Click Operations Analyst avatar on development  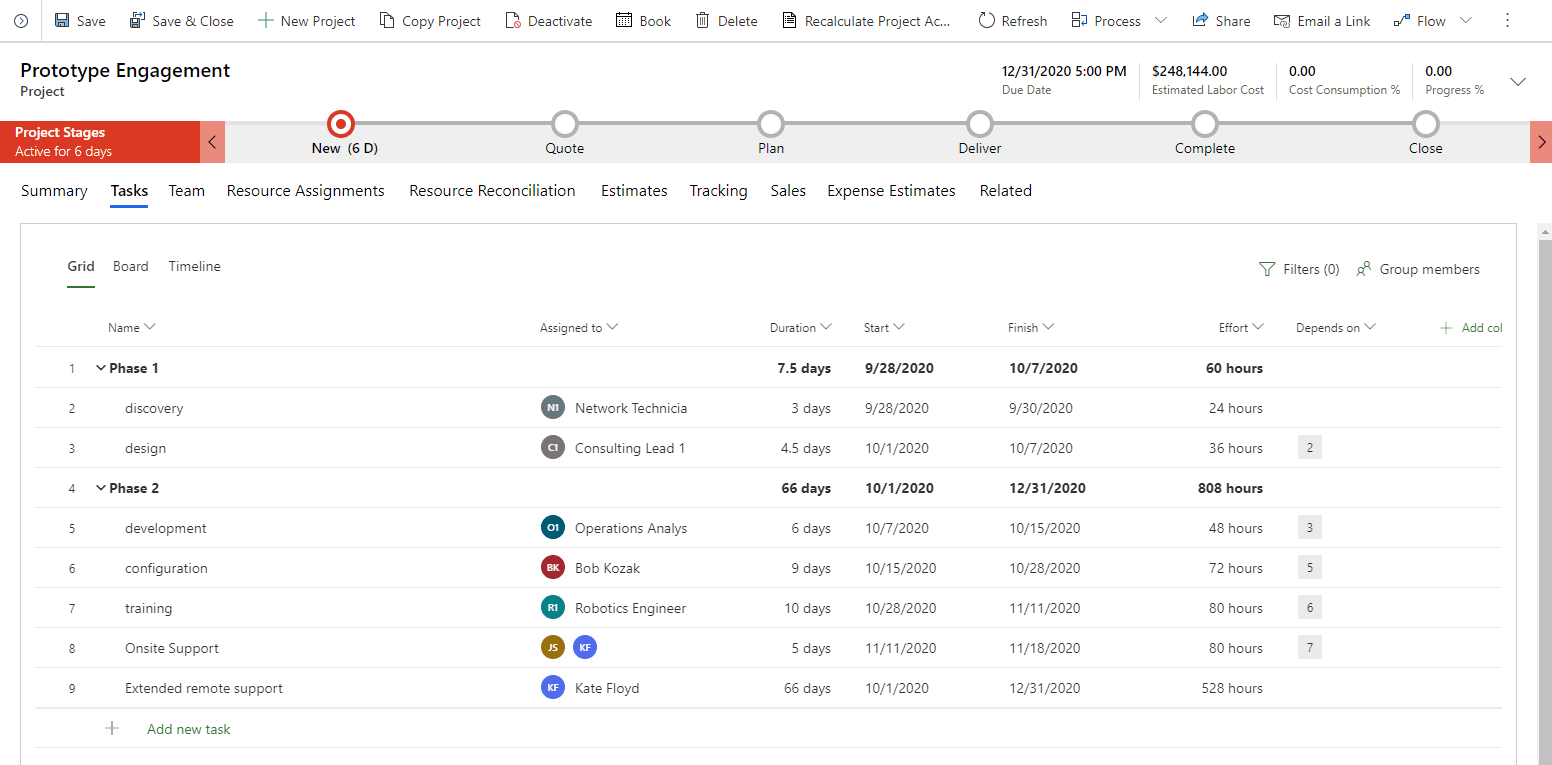tap(553, 528)
